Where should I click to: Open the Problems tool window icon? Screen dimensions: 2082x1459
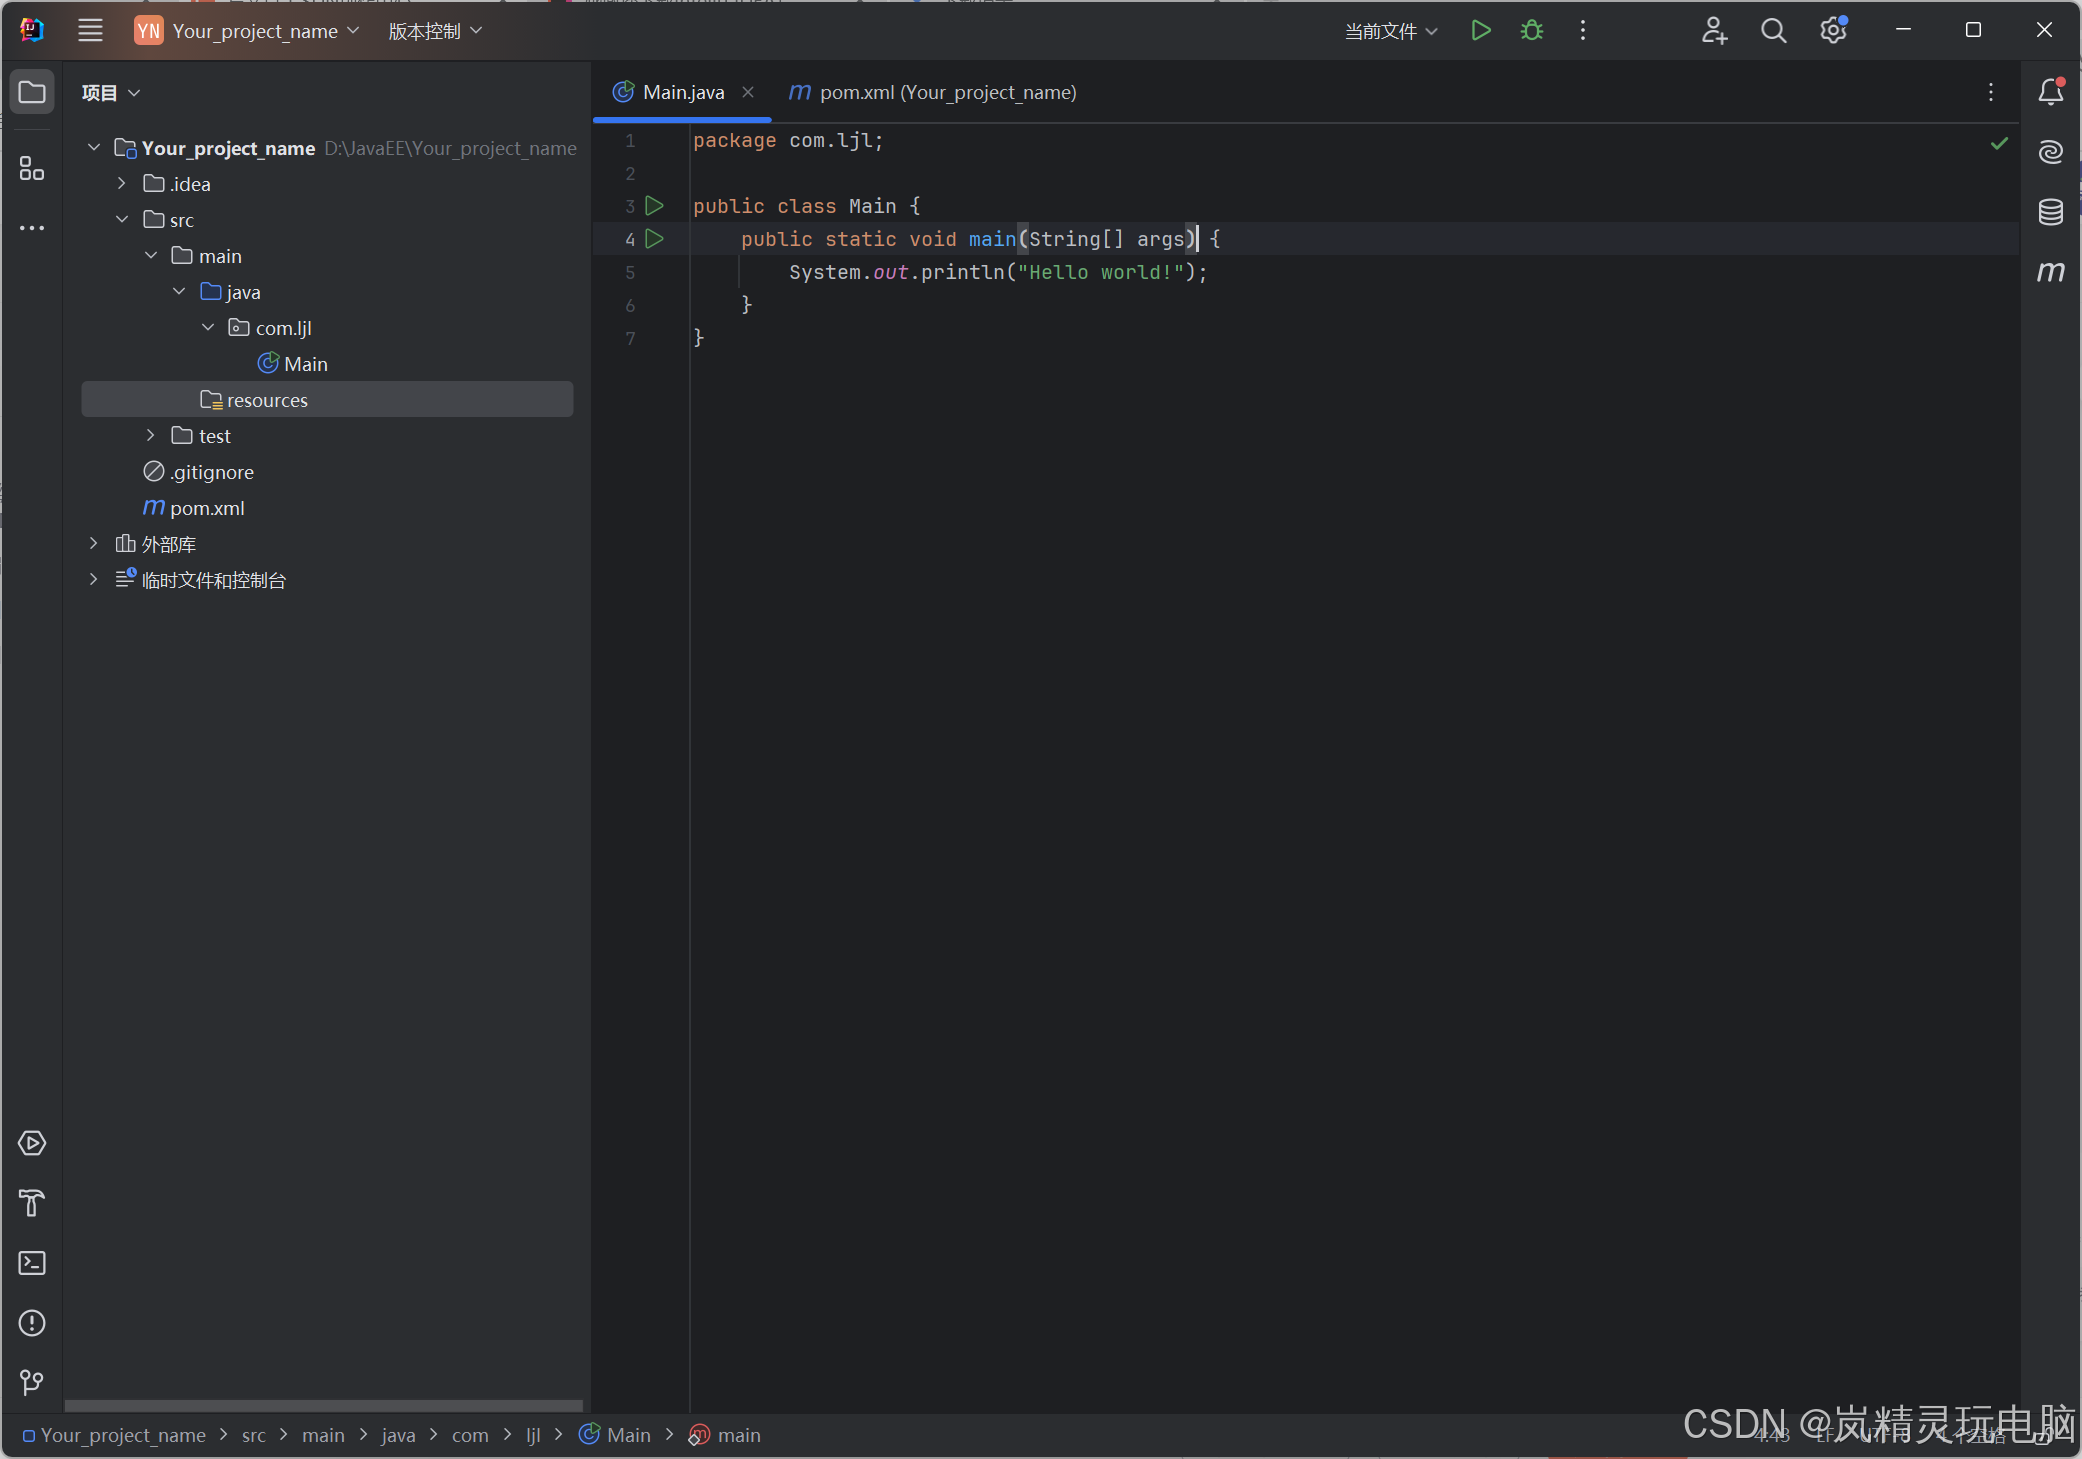click(x=32, y=1323)
